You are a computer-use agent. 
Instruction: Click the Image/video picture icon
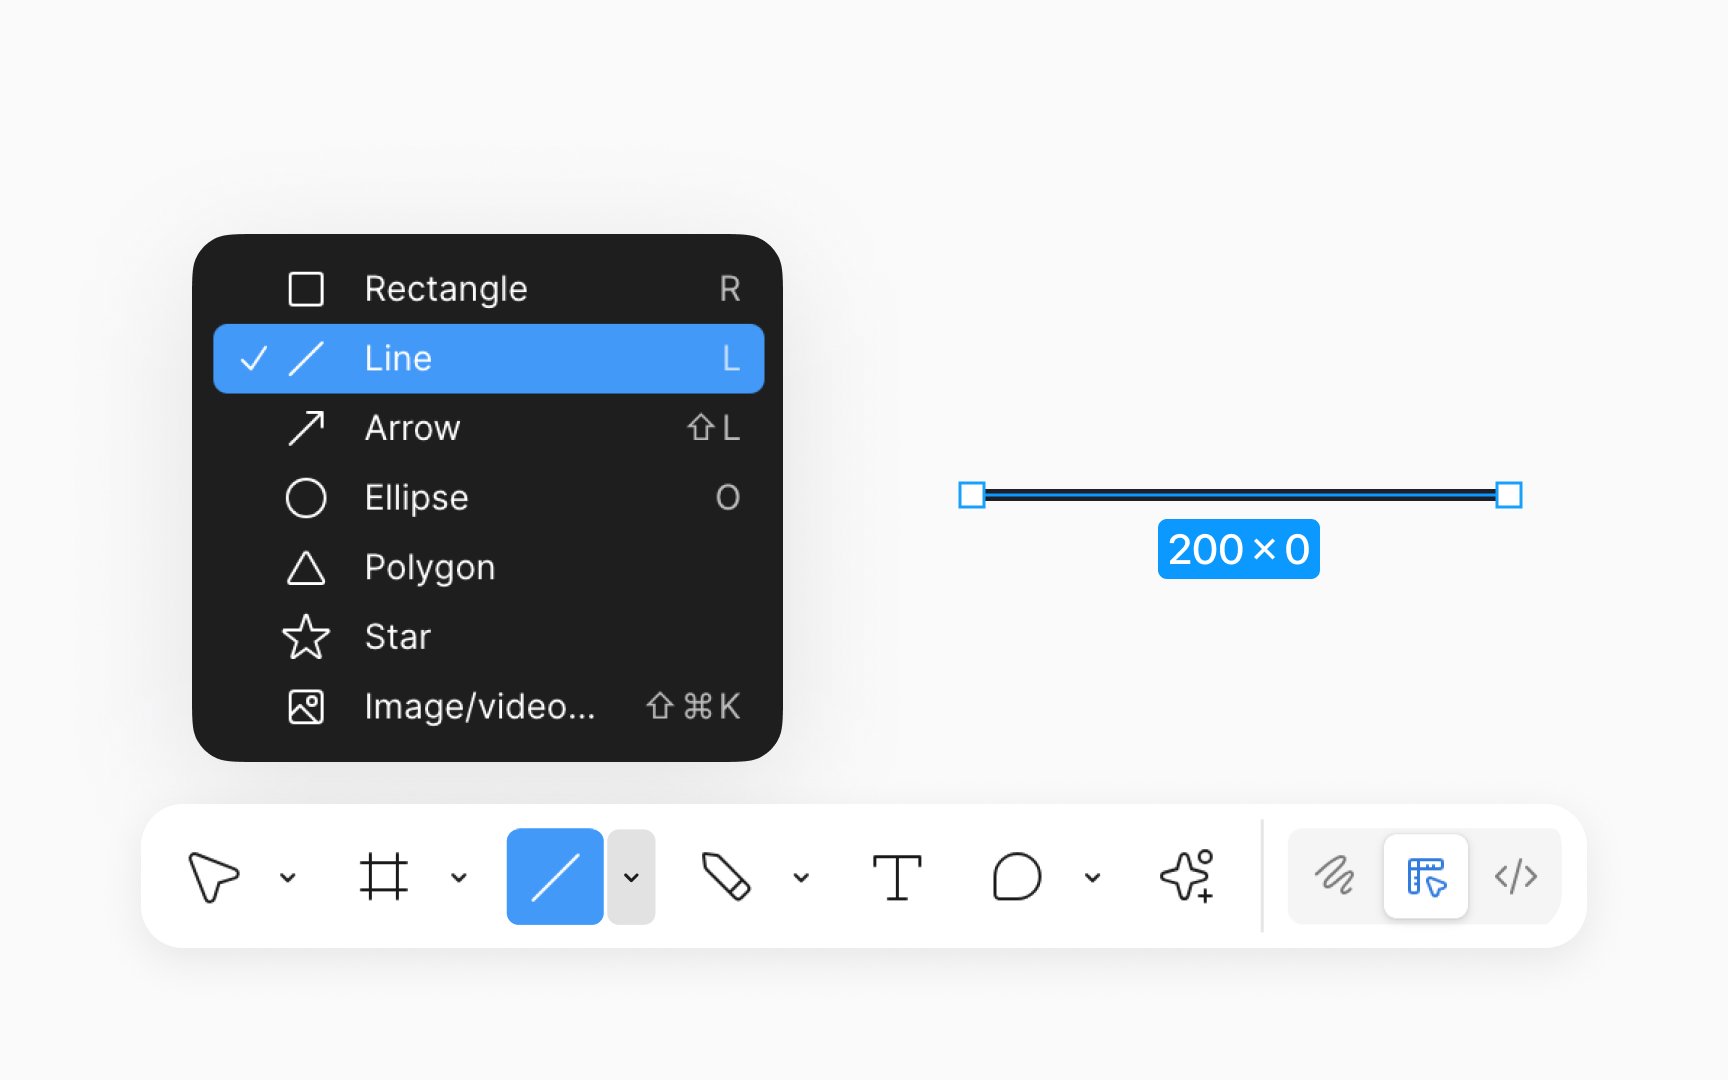point(306,707)
